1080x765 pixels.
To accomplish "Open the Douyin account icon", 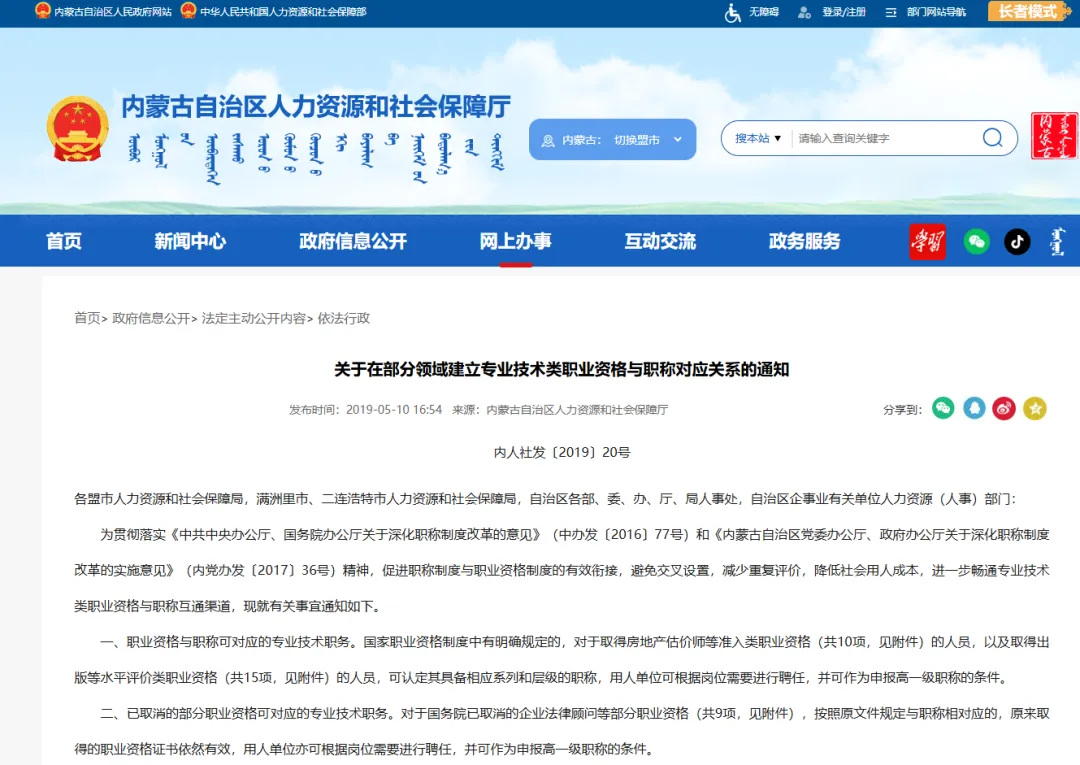I will 1017,241.
